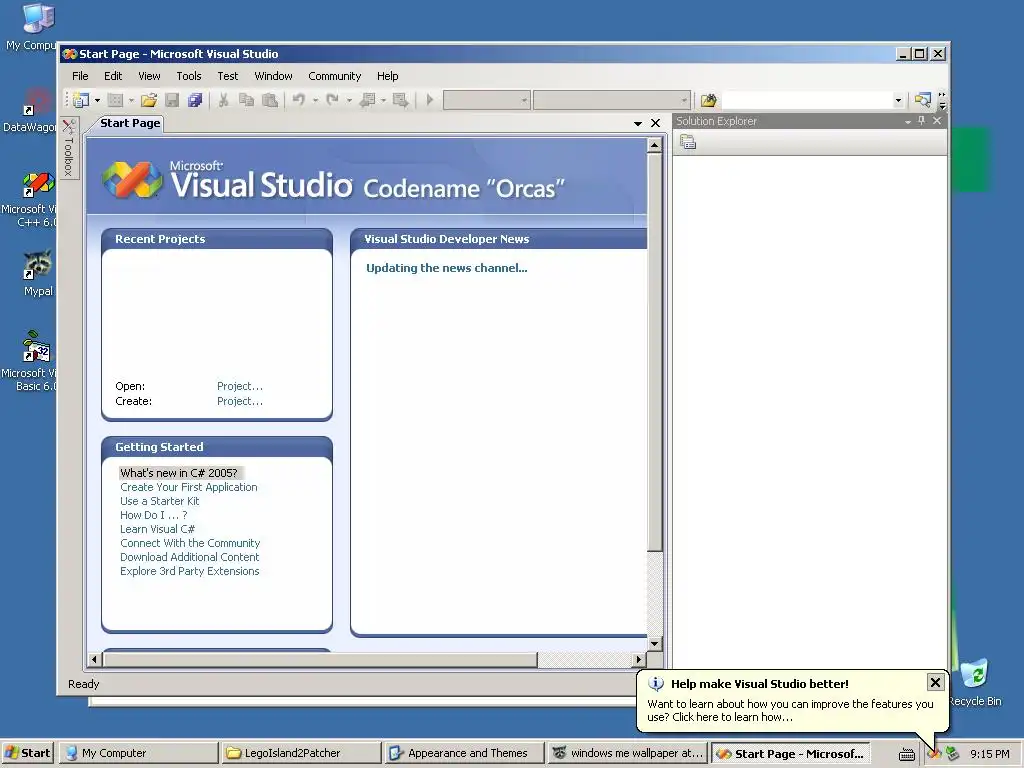Screen dimensions: 1024x768
Task: Click the Save floppy disk icon
Action: [x=172, y=100]
